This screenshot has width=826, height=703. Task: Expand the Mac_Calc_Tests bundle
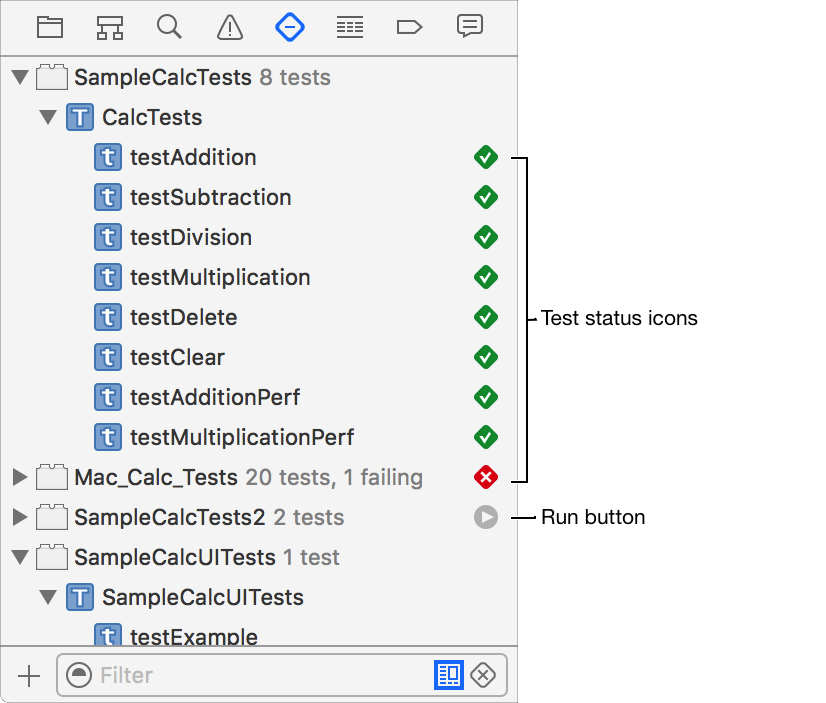pos(20,477)
